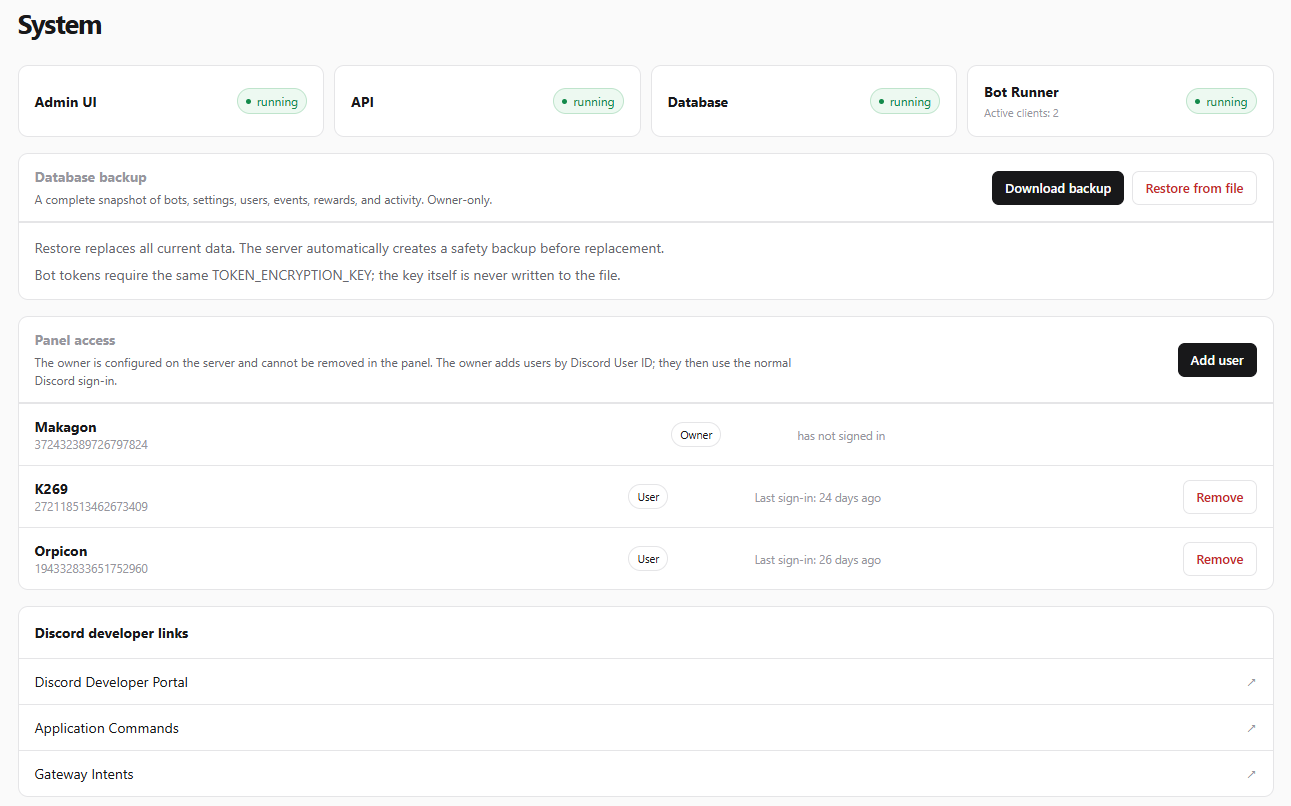Click the User role badge for Orpicon

point(648,559)
